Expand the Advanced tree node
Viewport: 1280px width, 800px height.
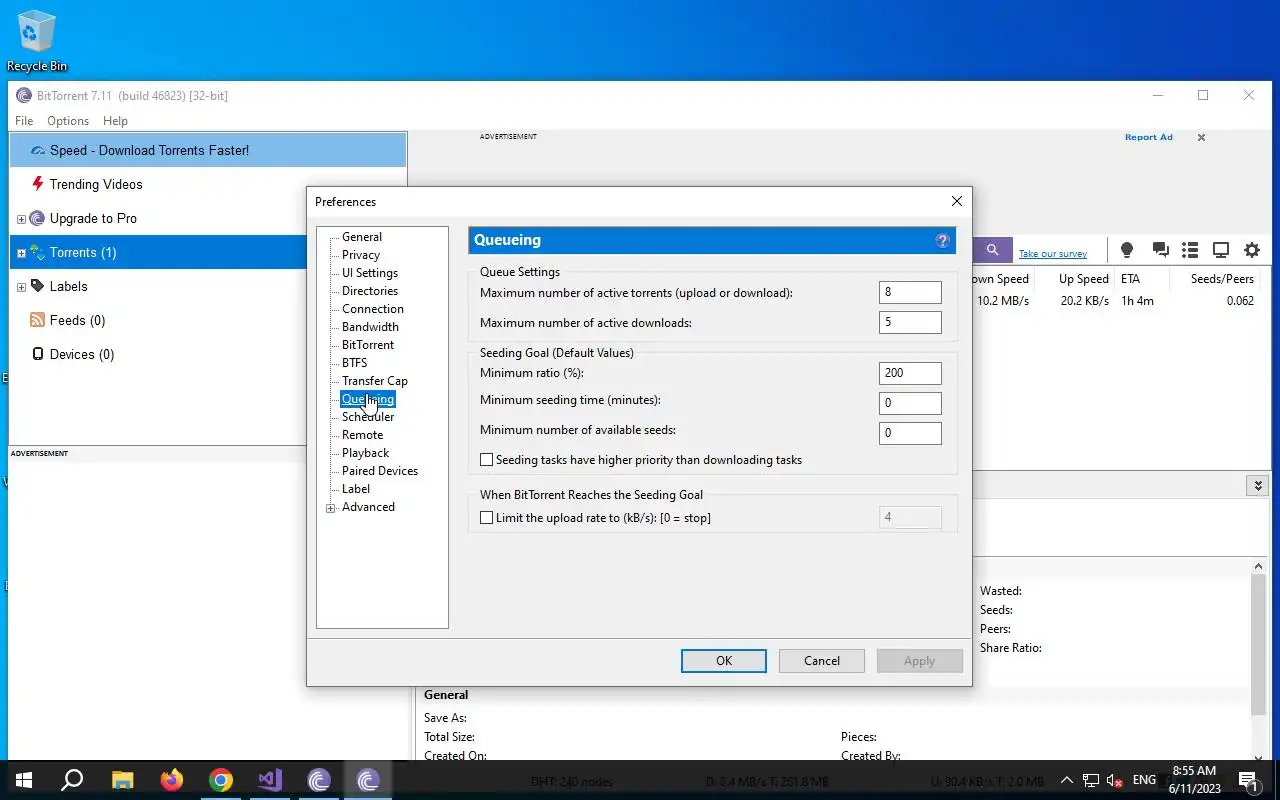coord(331,508)
